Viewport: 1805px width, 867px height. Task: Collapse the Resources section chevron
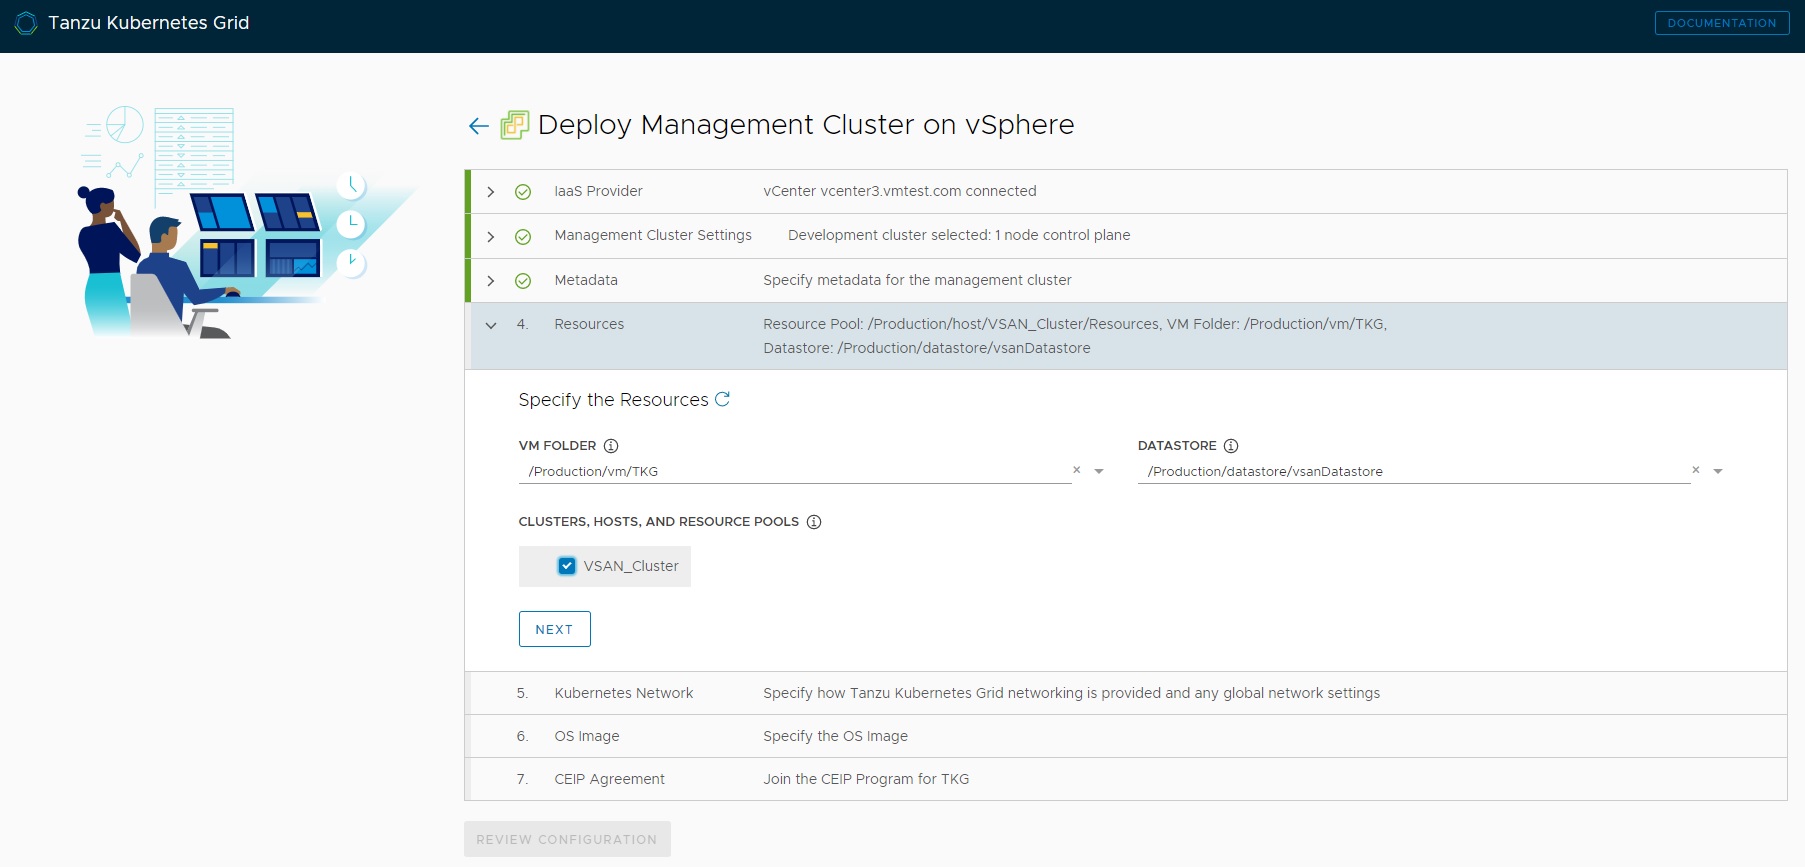tap(491, 325)
